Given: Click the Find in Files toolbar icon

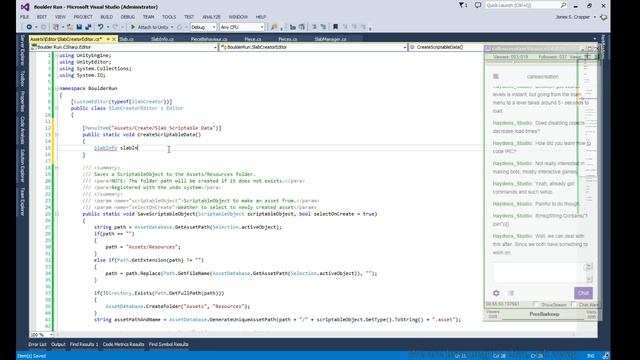Looking at the screenshot, I should tap(274, 27).
